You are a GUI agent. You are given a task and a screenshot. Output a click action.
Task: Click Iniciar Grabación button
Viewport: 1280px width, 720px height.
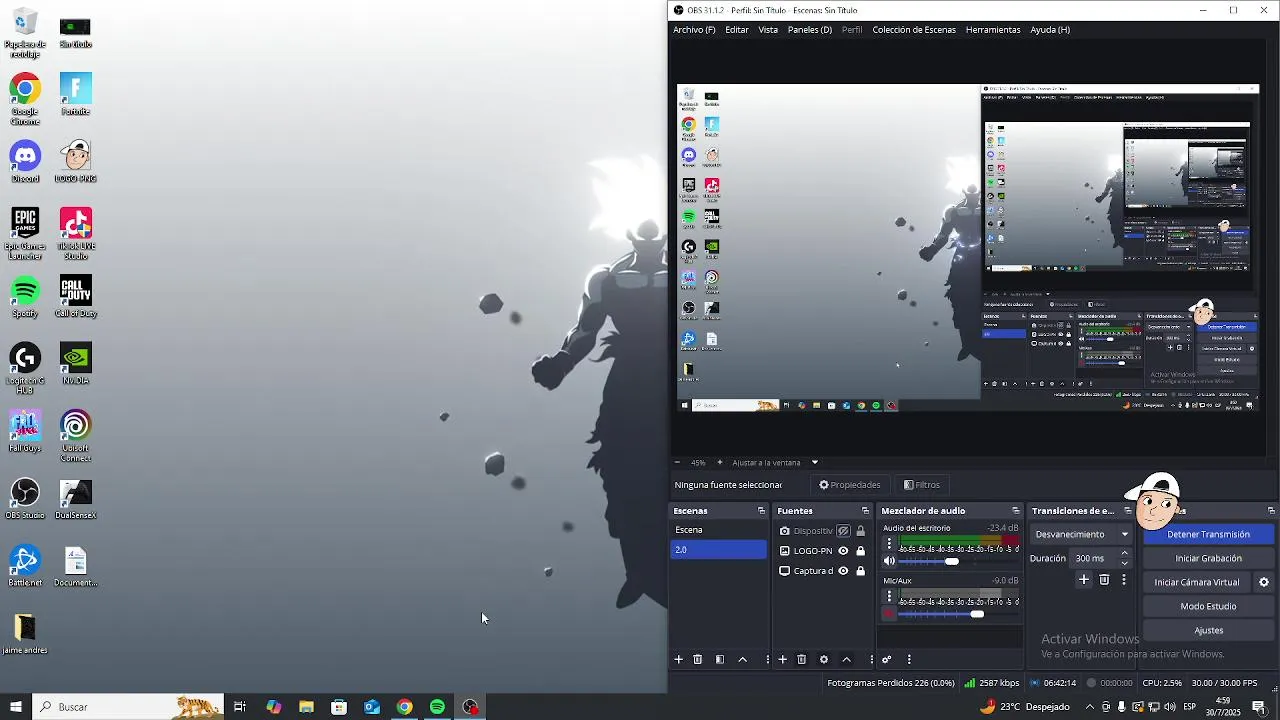1208,559
